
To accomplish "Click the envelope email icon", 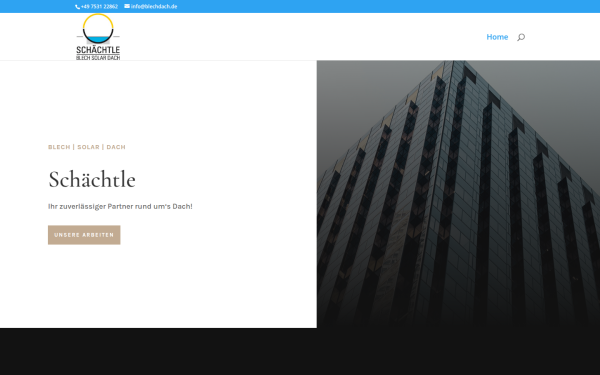I will coord(127,6).
